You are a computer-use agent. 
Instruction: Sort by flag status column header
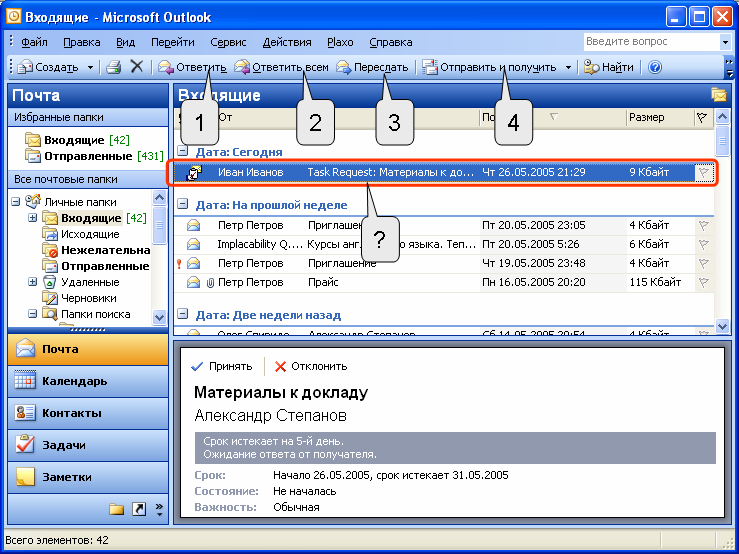[702, 117]
